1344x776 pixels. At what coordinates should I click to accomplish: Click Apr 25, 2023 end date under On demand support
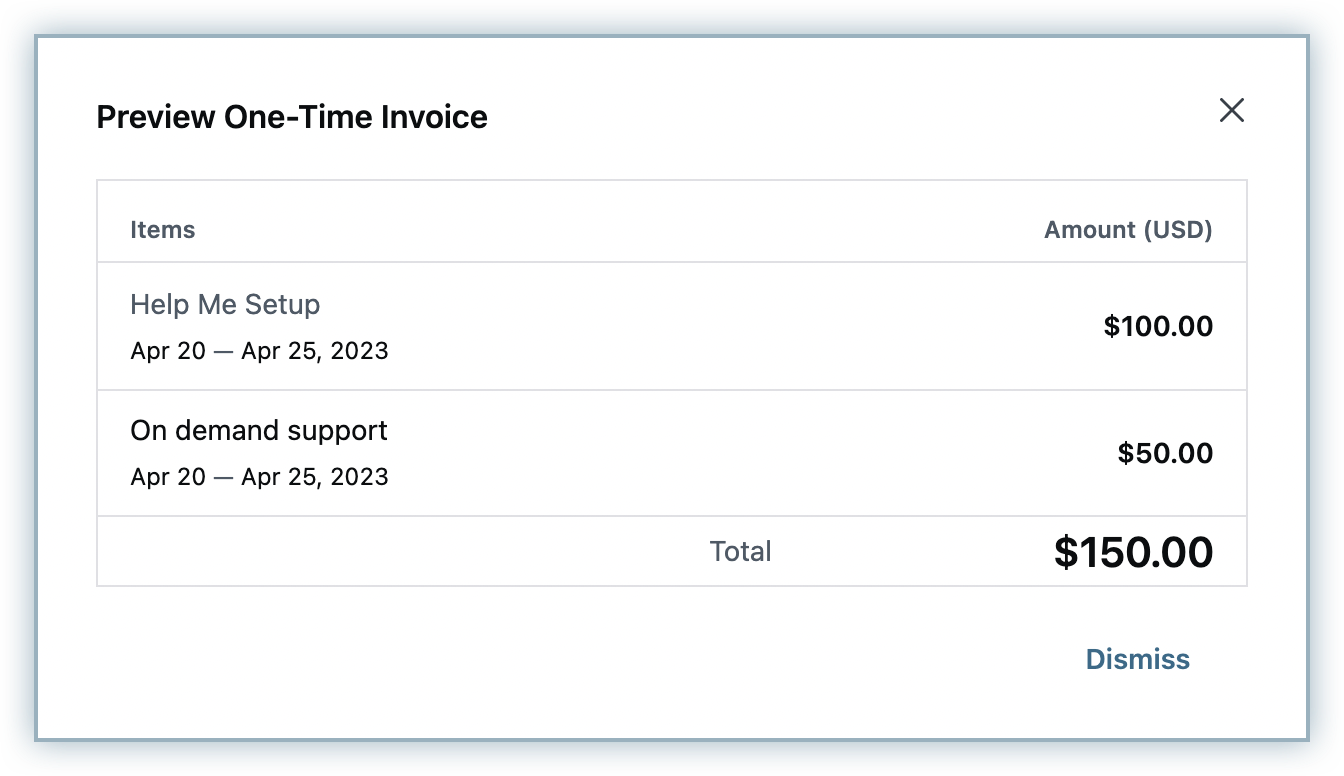point(314,477)
